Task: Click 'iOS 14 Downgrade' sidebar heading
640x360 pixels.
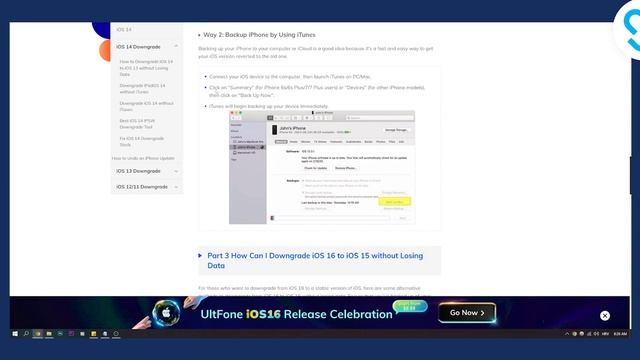Action: (138, 47)
